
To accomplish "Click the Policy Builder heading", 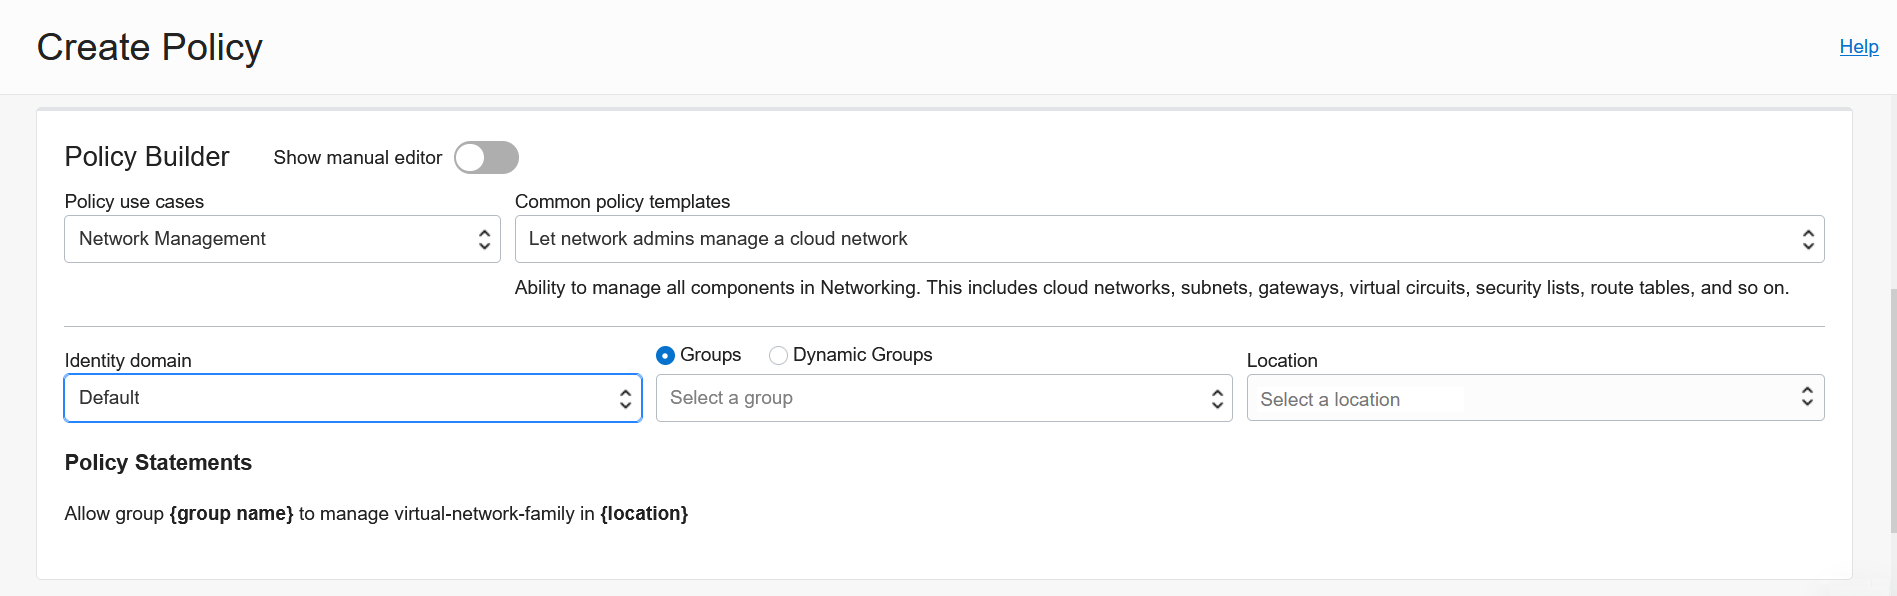I will [147, 157].
